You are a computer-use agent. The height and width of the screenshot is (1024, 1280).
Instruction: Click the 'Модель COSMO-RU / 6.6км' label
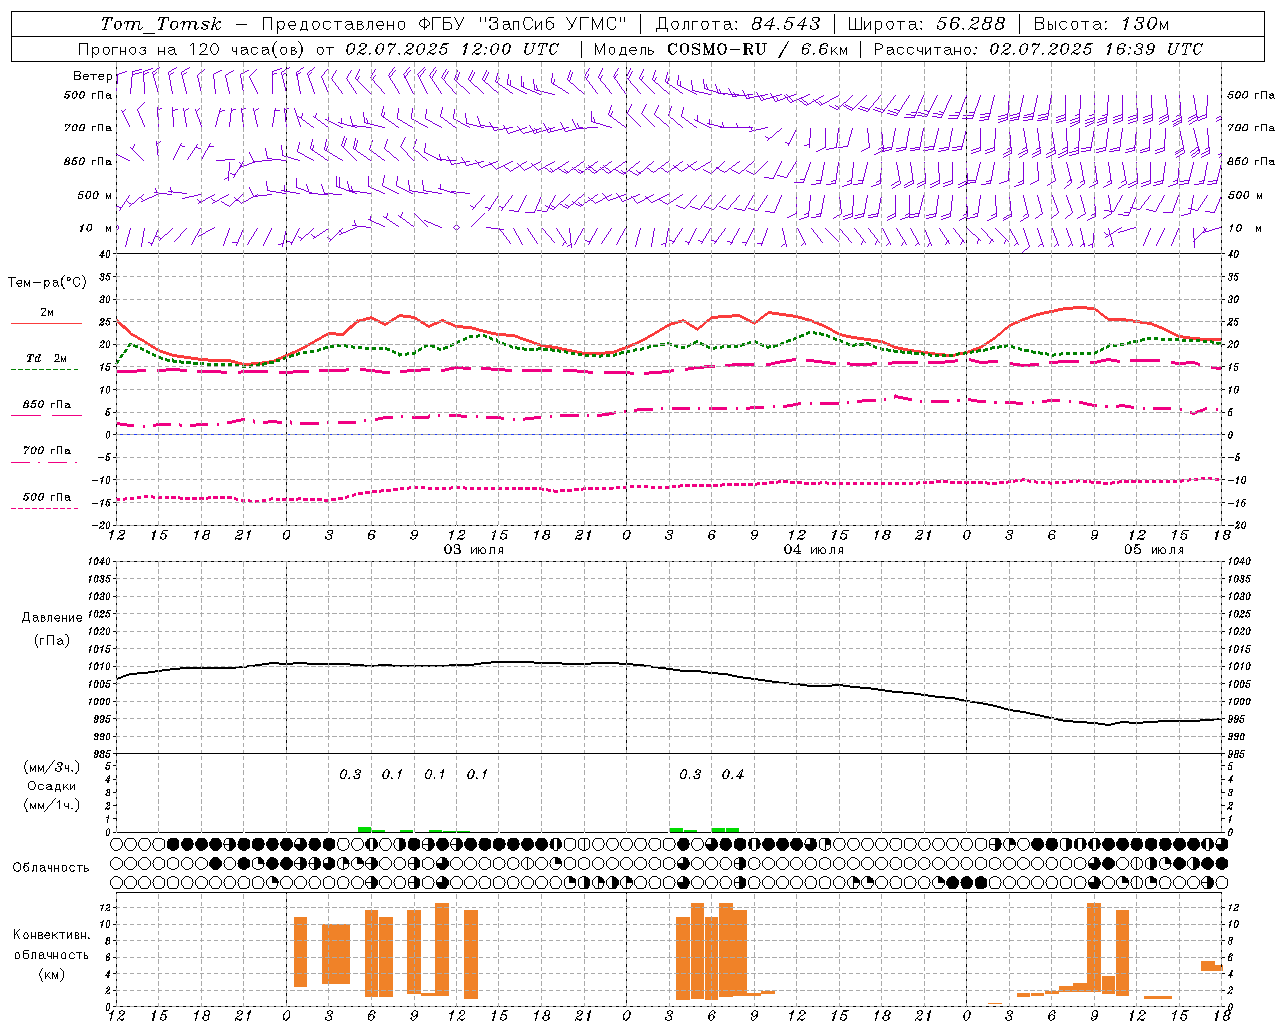click(x=721, y=49)
